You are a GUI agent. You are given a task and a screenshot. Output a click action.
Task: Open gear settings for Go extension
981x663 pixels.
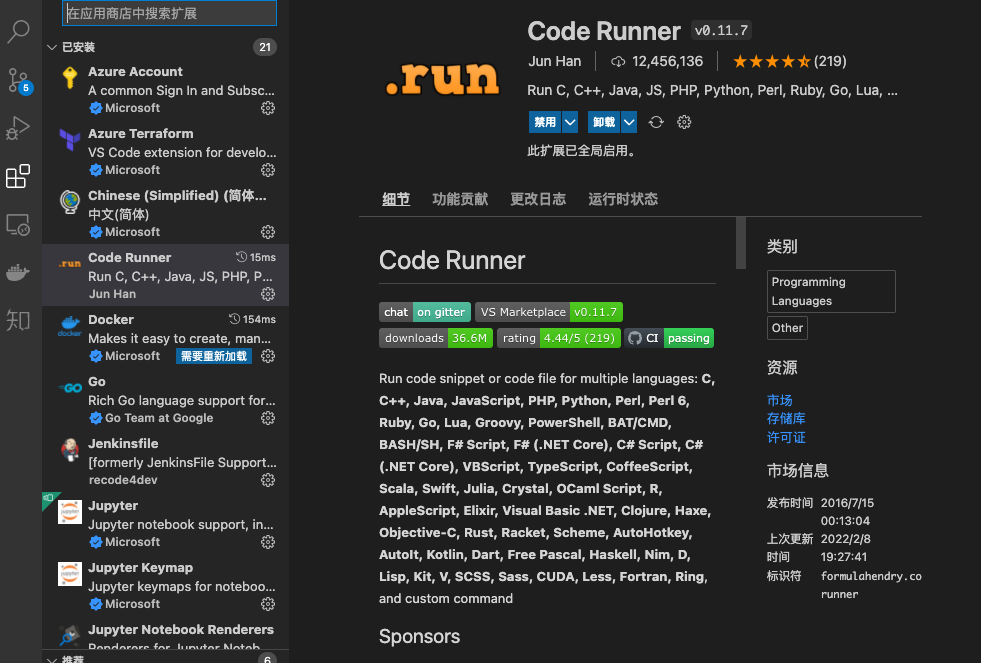coord(268,418)
